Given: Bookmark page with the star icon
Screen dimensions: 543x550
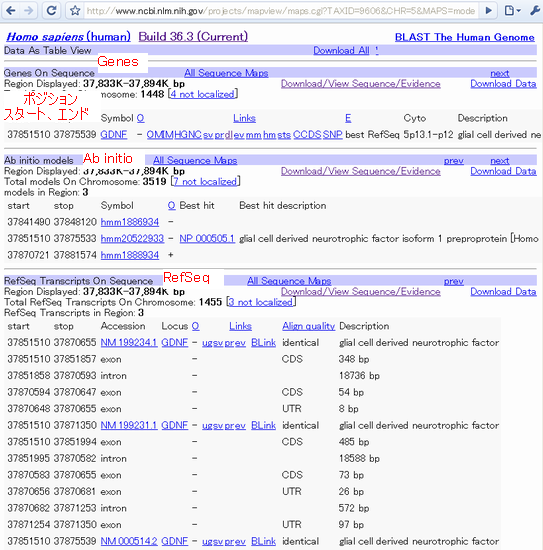Looking at the screenshot, I should pyautogui.click(x=75, y=11).
